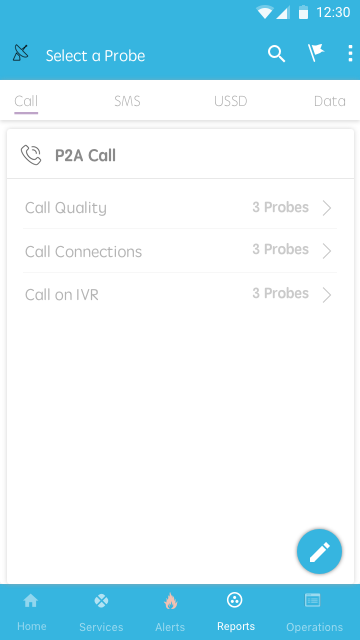This screenshot has height=640, width=360.
Task: Switch to the USSD tab
Action: 231,101
